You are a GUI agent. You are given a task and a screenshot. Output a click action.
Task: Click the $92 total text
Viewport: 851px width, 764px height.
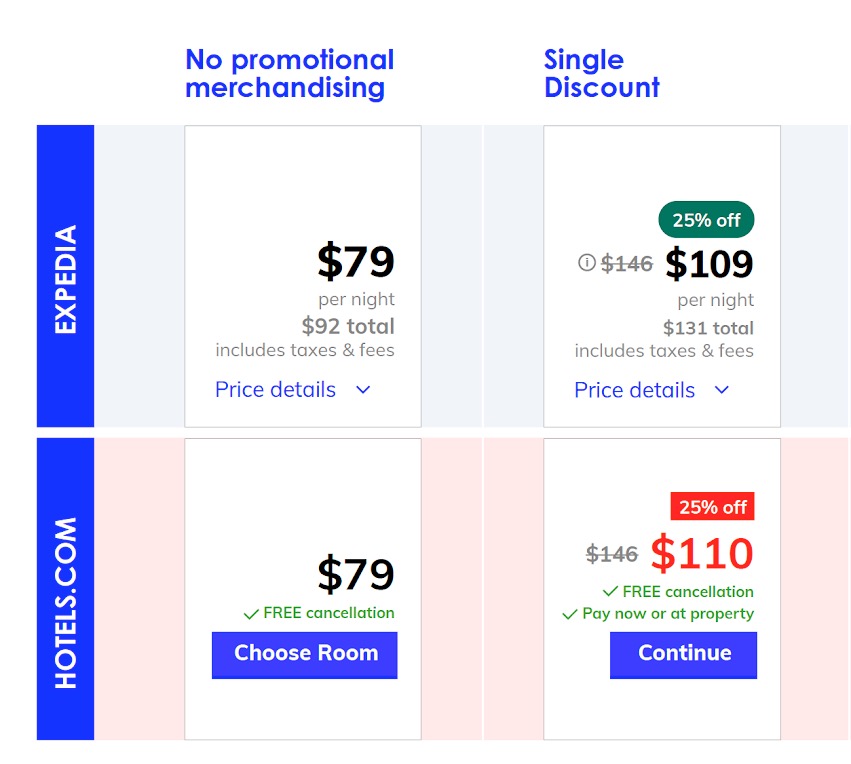[348, 326]
